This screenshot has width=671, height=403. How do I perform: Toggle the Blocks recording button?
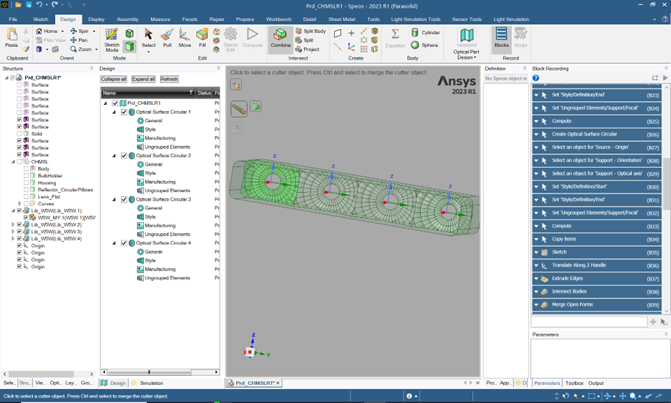(x=501, y=38)
